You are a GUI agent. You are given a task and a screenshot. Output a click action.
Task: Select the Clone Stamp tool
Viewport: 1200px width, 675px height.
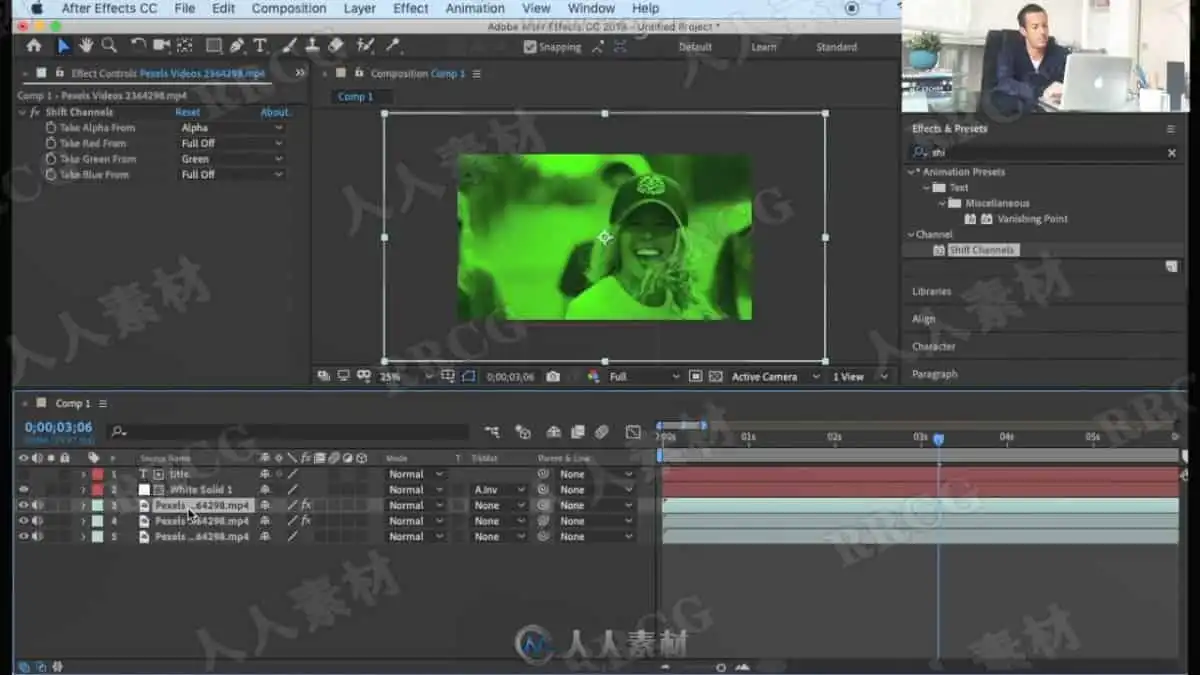click(312, 46)
